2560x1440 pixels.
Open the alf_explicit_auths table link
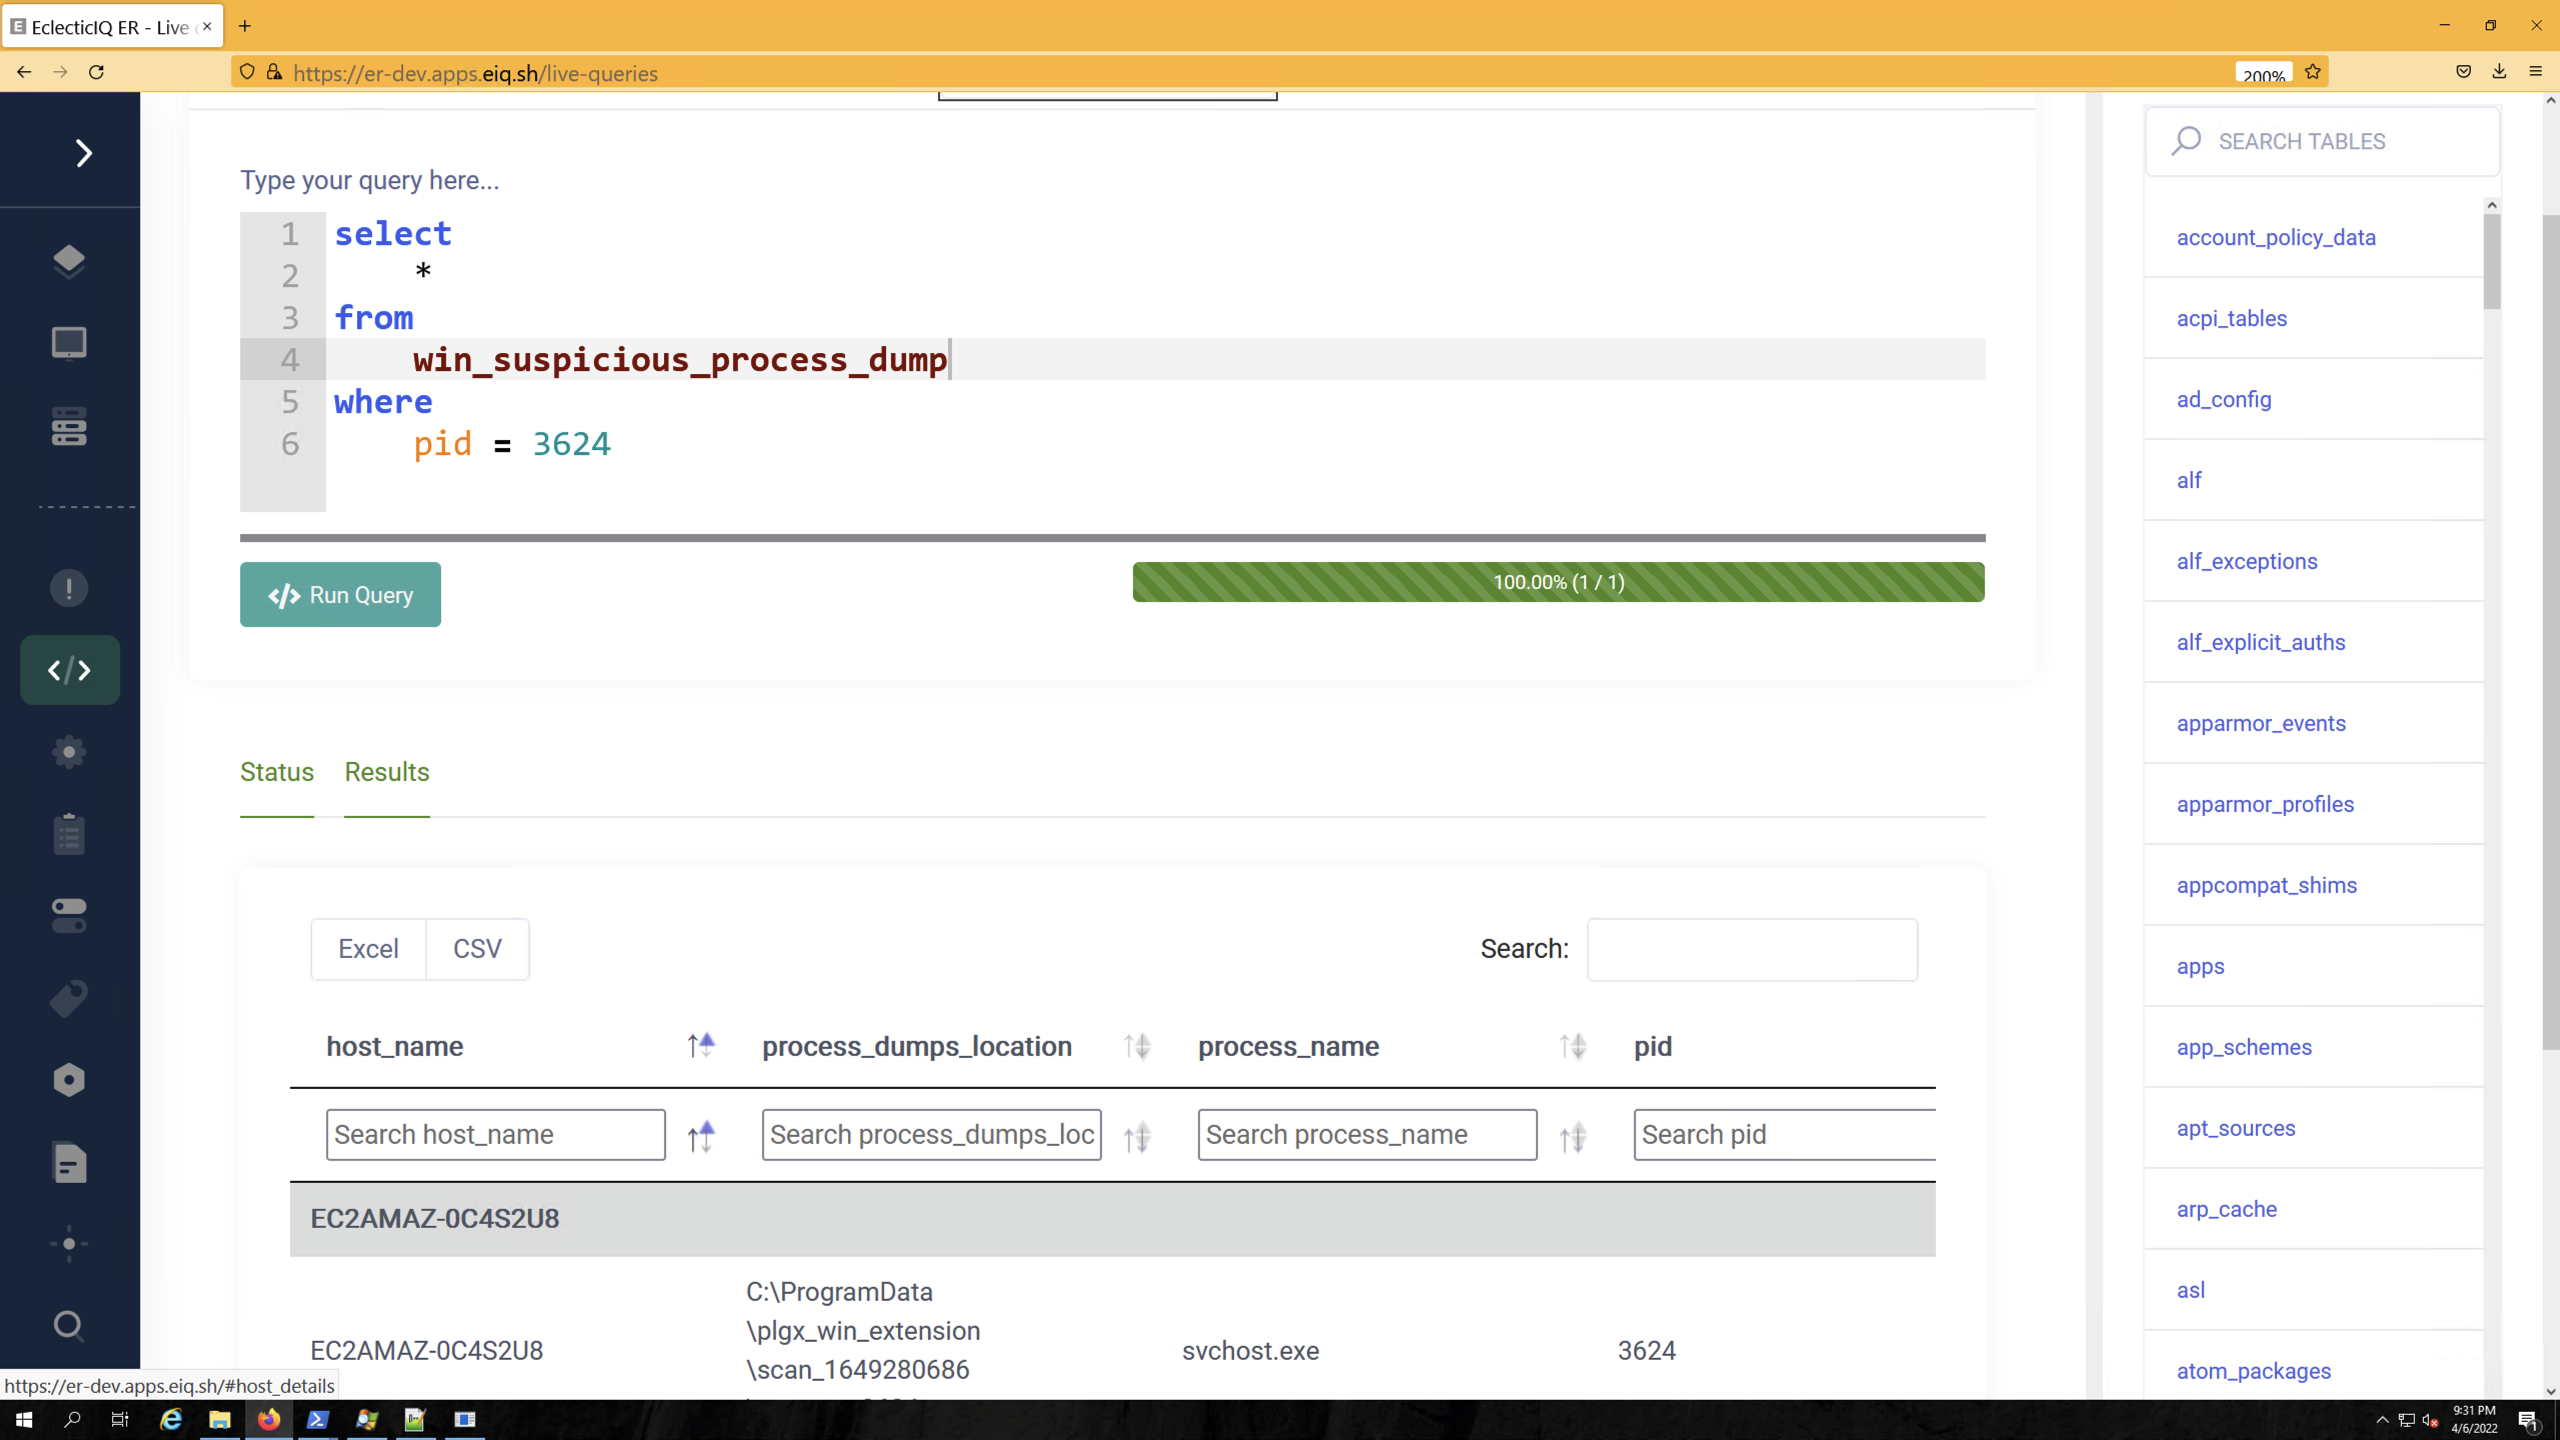tap(2261, 643)
